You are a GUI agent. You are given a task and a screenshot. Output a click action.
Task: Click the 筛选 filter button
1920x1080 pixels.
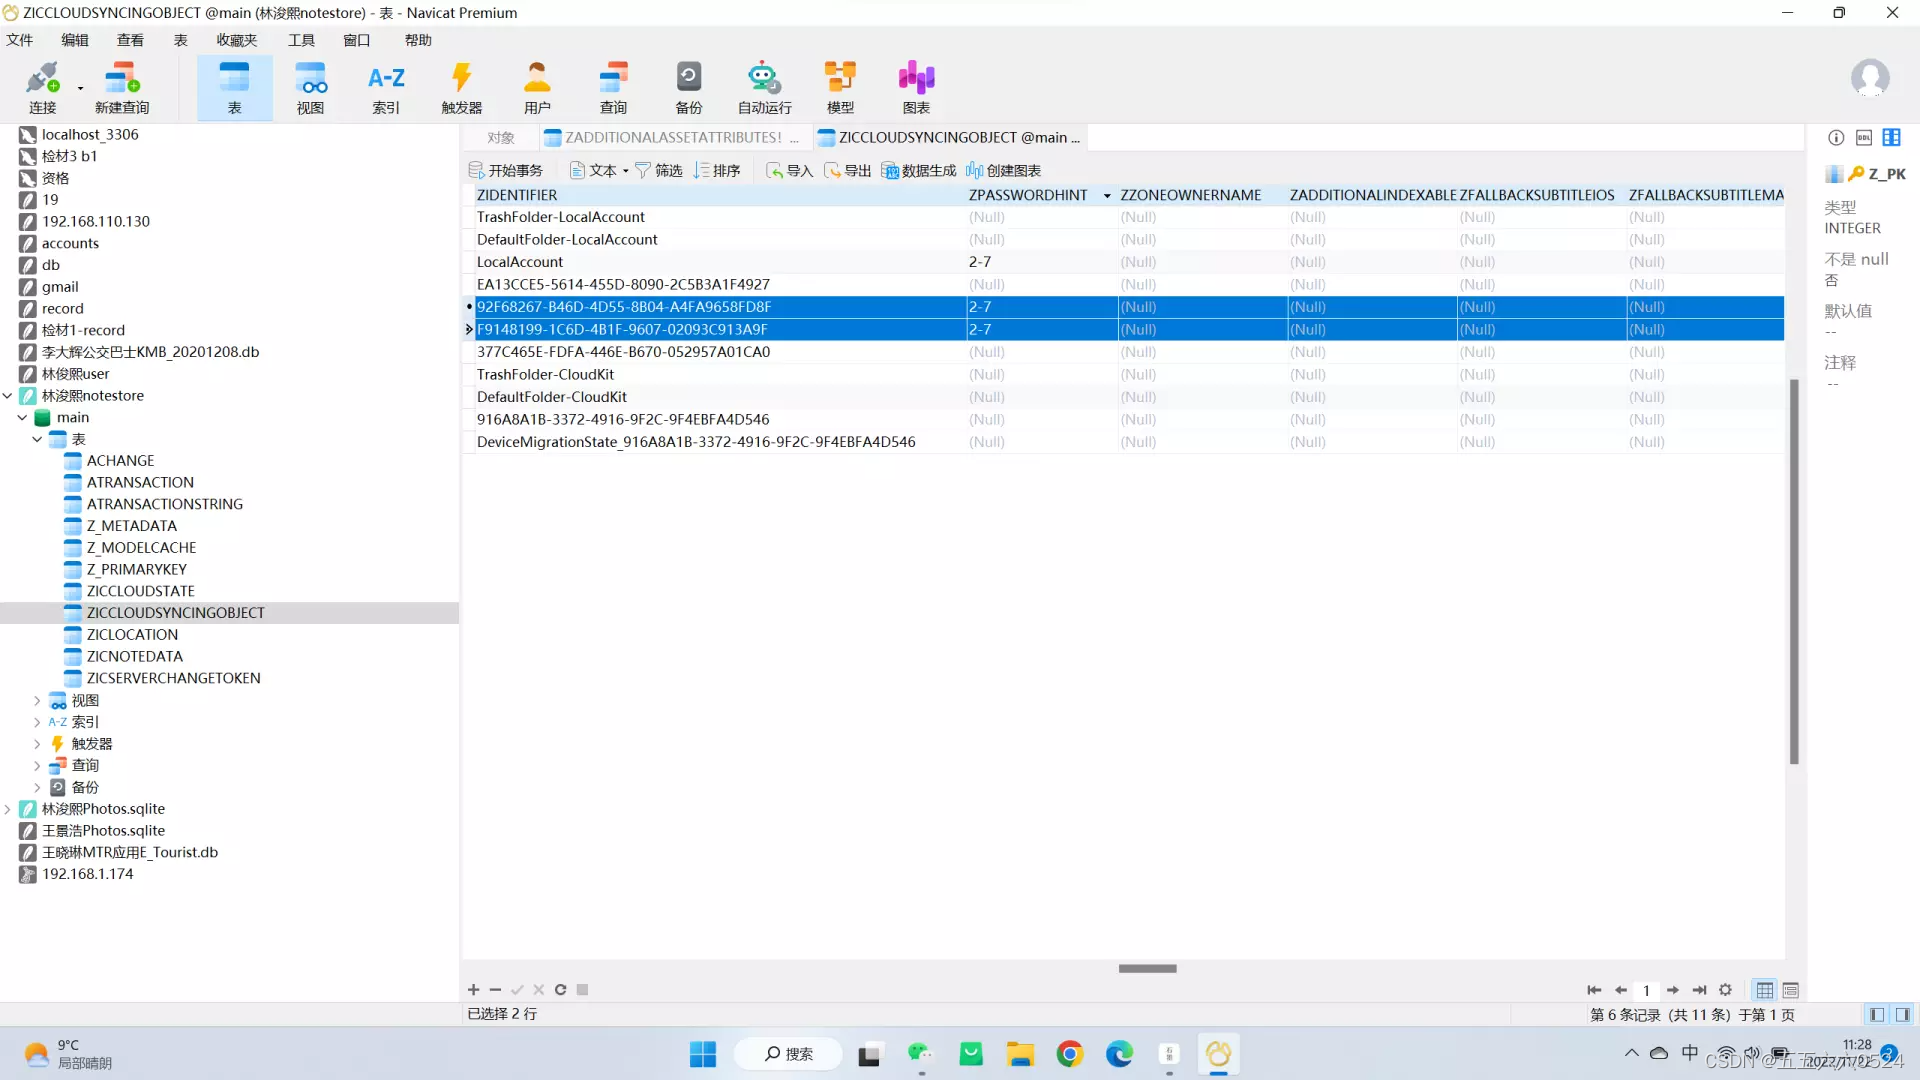coord(659,171)
